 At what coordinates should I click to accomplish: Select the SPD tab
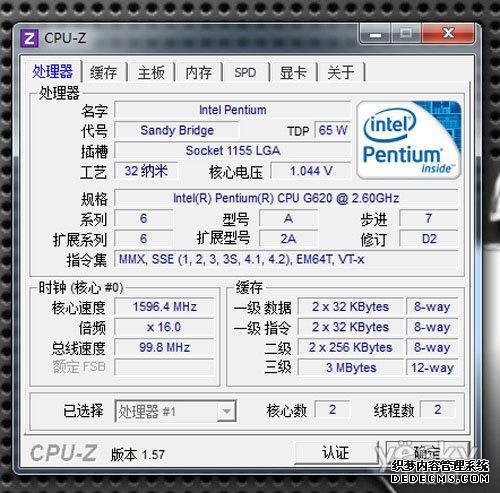(x=245, y=72)
